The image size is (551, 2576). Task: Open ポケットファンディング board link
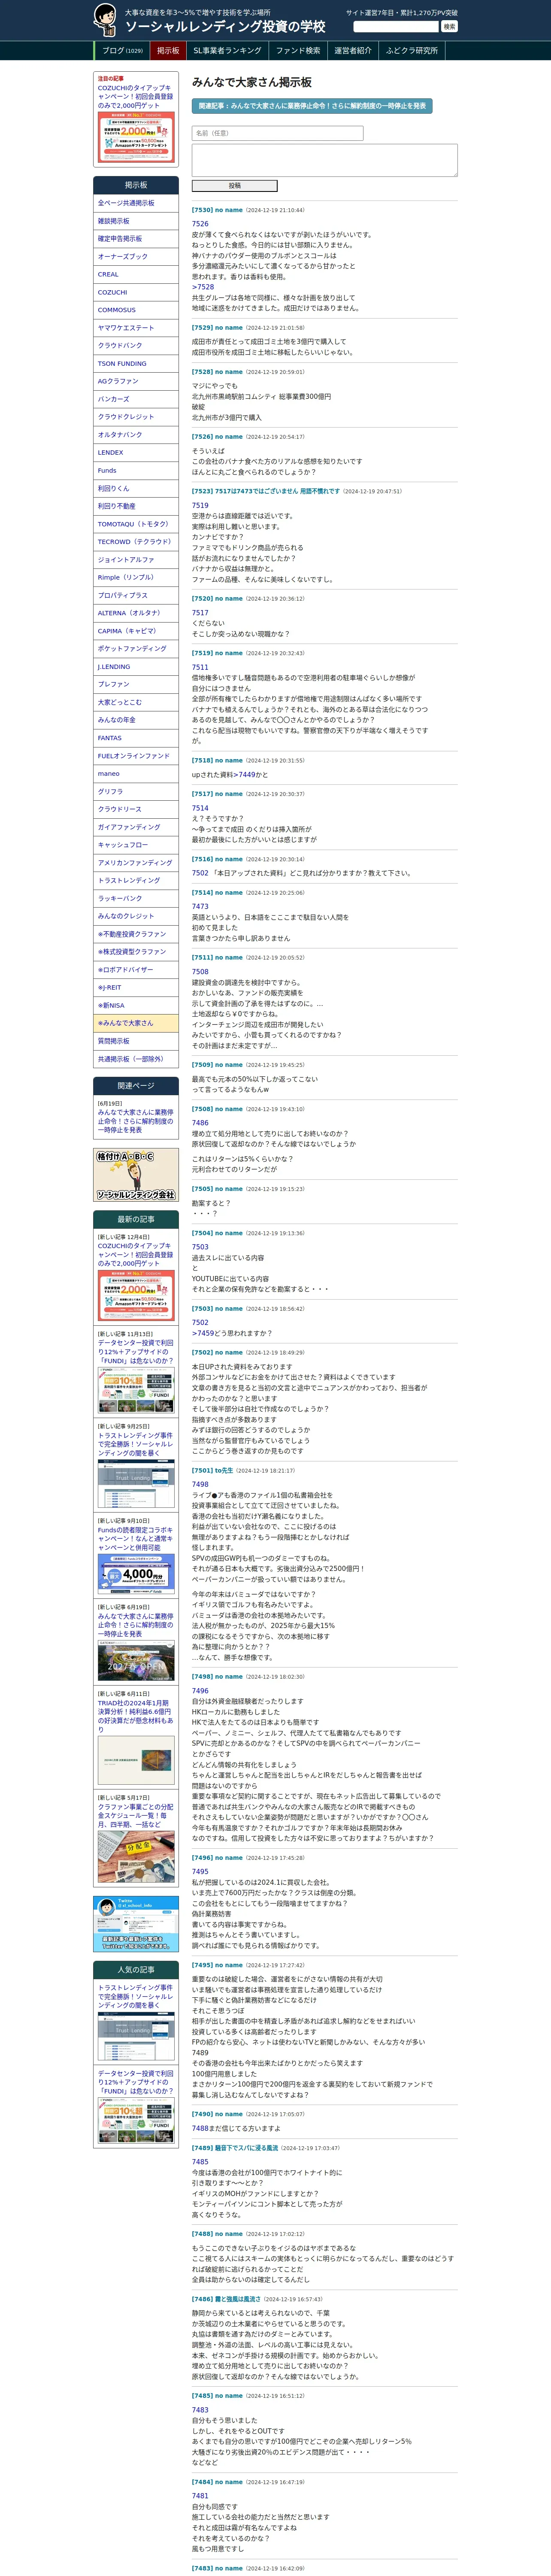pyautogui.click(x=136, y=649)
